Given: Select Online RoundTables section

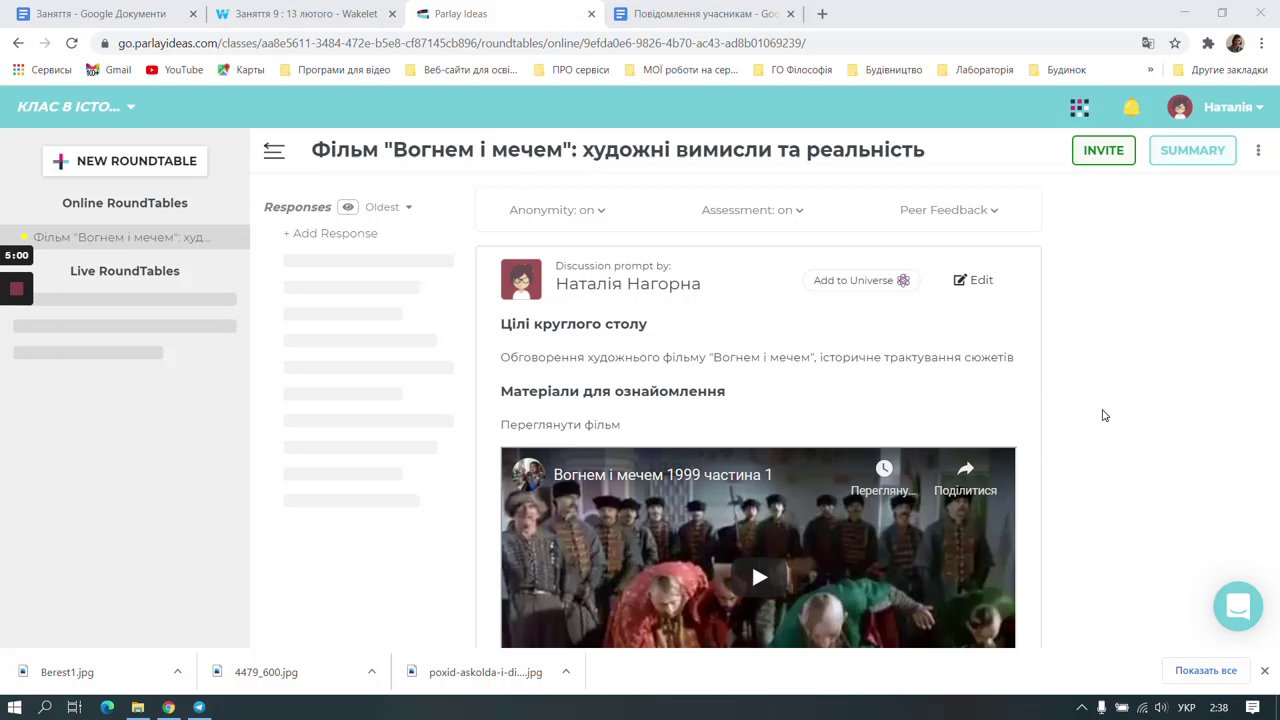Looking at the screenshot, I should tap(125, 203).
